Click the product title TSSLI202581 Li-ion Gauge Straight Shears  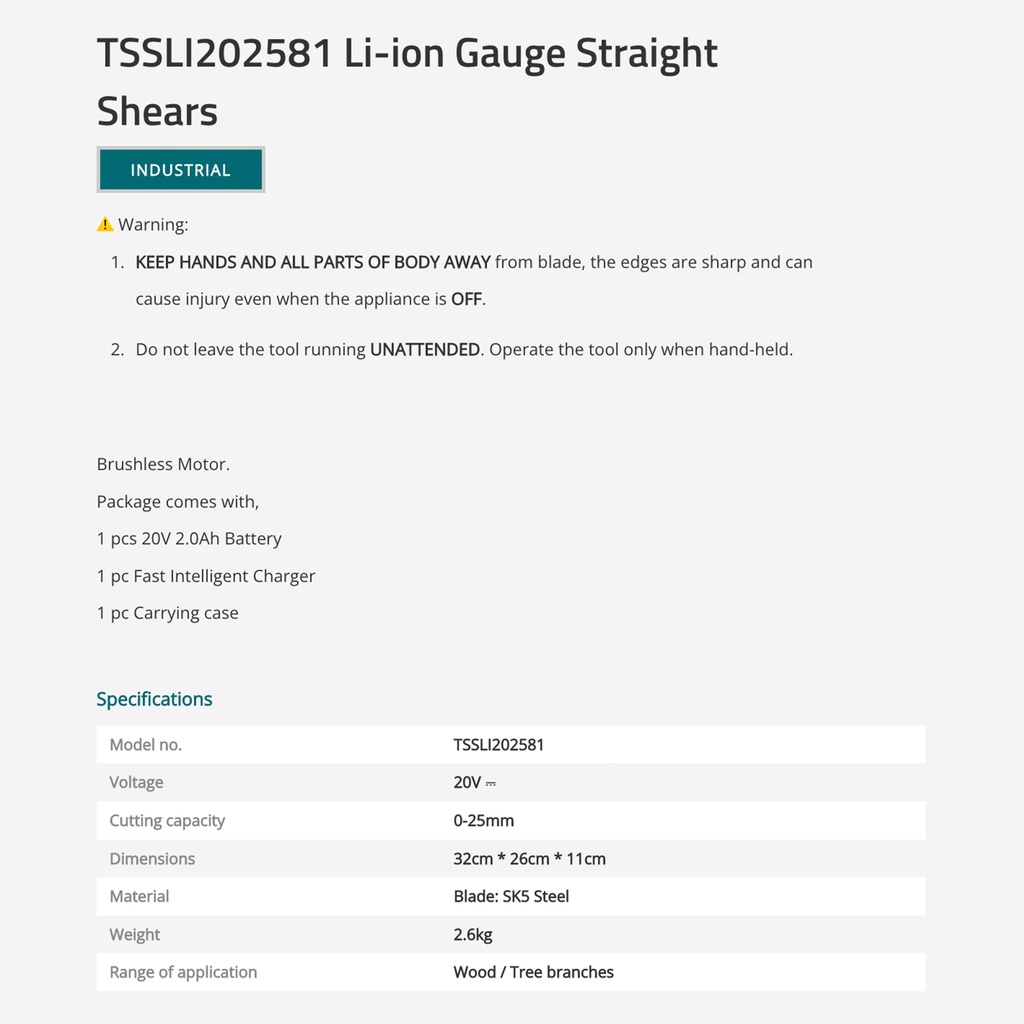coord(407,81)
